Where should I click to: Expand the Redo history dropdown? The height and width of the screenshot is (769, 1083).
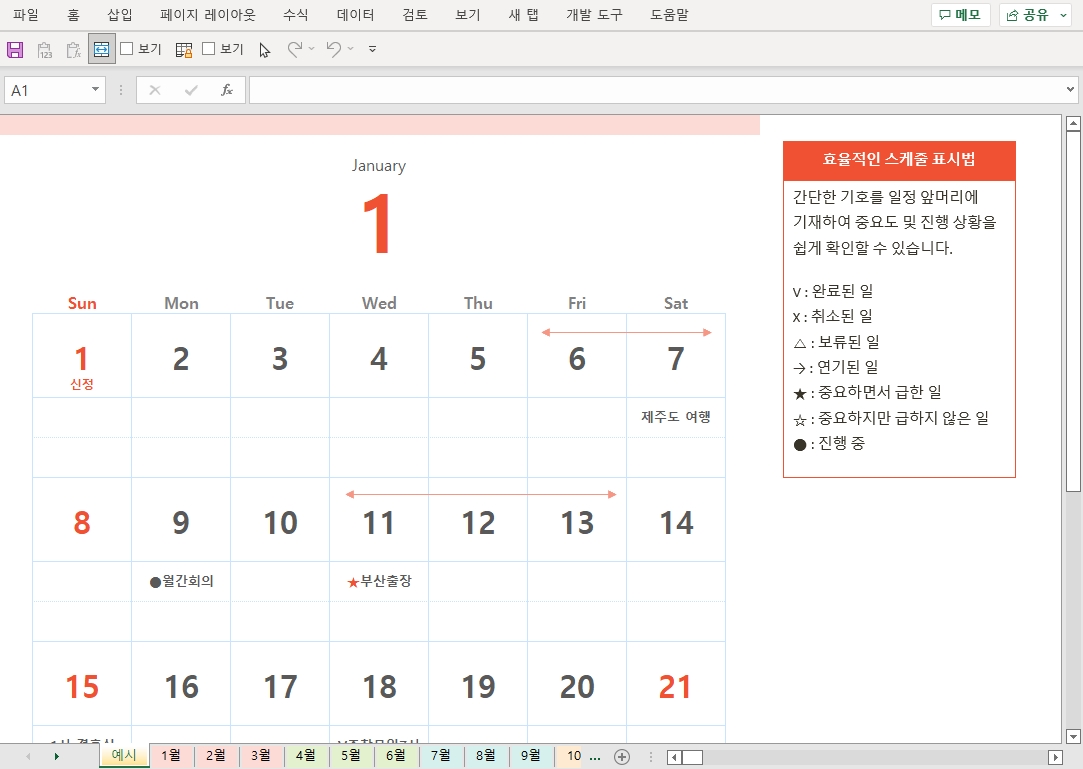(x=312, y=49)
